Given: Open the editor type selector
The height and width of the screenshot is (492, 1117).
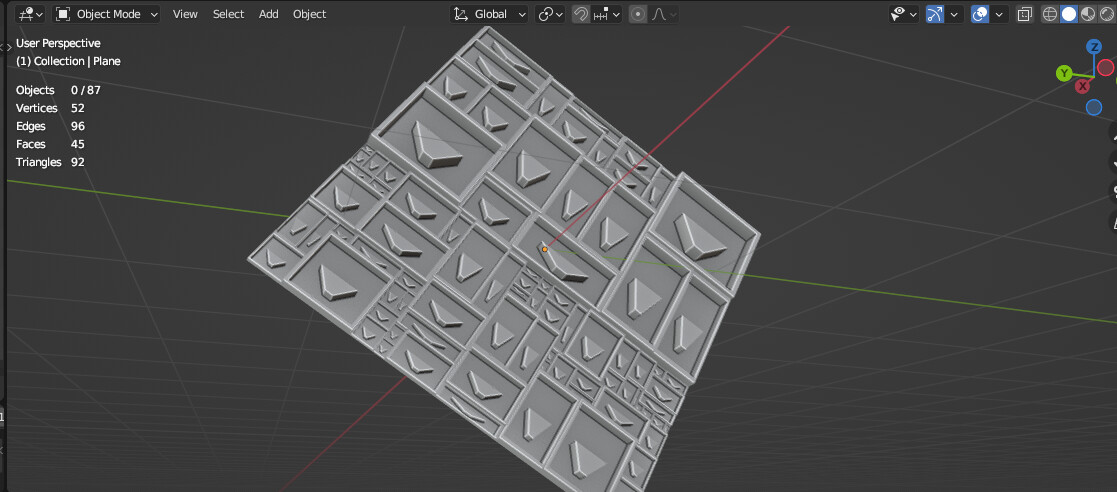Looking at the screenshot, I should pyautogui.click(x=30, y=14).
